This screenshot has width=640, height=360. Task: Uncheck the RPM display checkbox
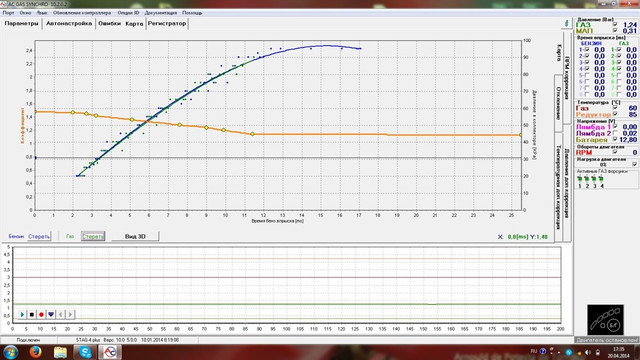[x=615, y=152]
